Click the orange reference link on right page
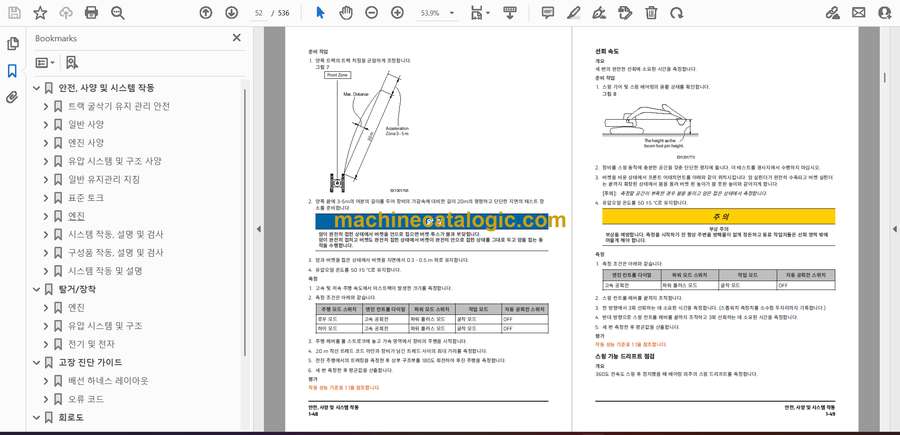Screen dimensions: 900x435 (x=631, y=344)
